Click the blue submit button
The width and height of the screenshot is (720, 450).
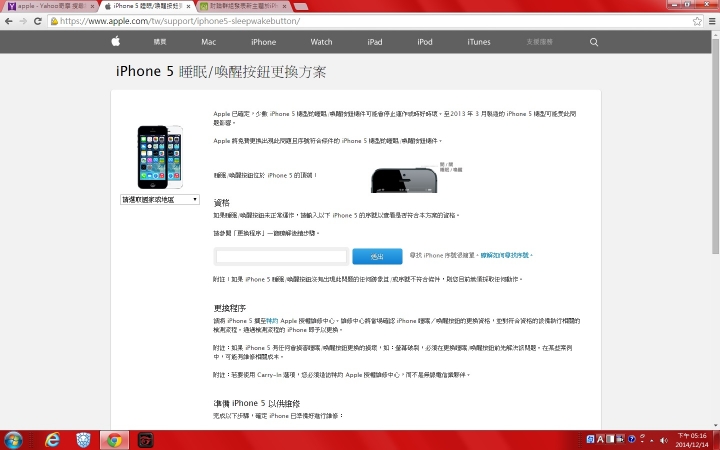(x=377, y=256)
